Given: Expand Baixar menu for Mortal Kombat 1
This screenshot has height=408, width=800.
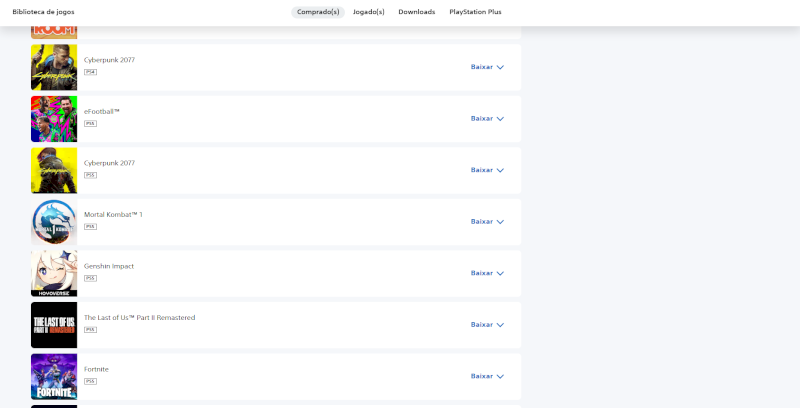Looking at the screenshot, I should point(487,221).
